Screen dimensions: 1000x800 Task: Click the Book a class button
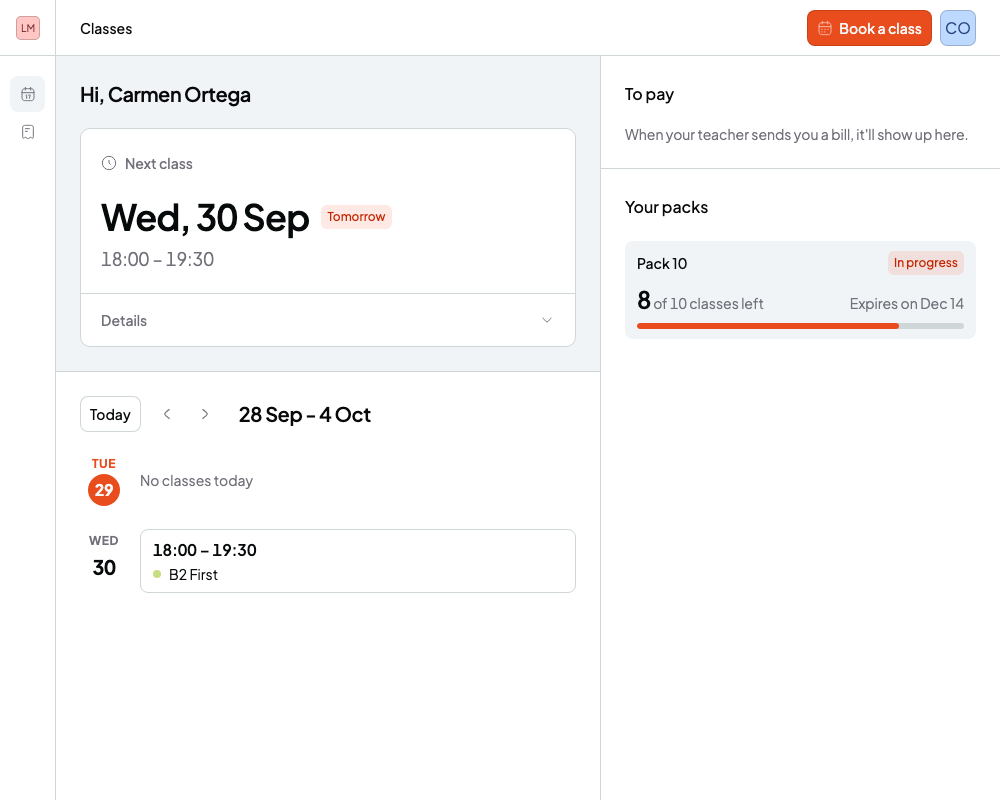coord(869,28)
